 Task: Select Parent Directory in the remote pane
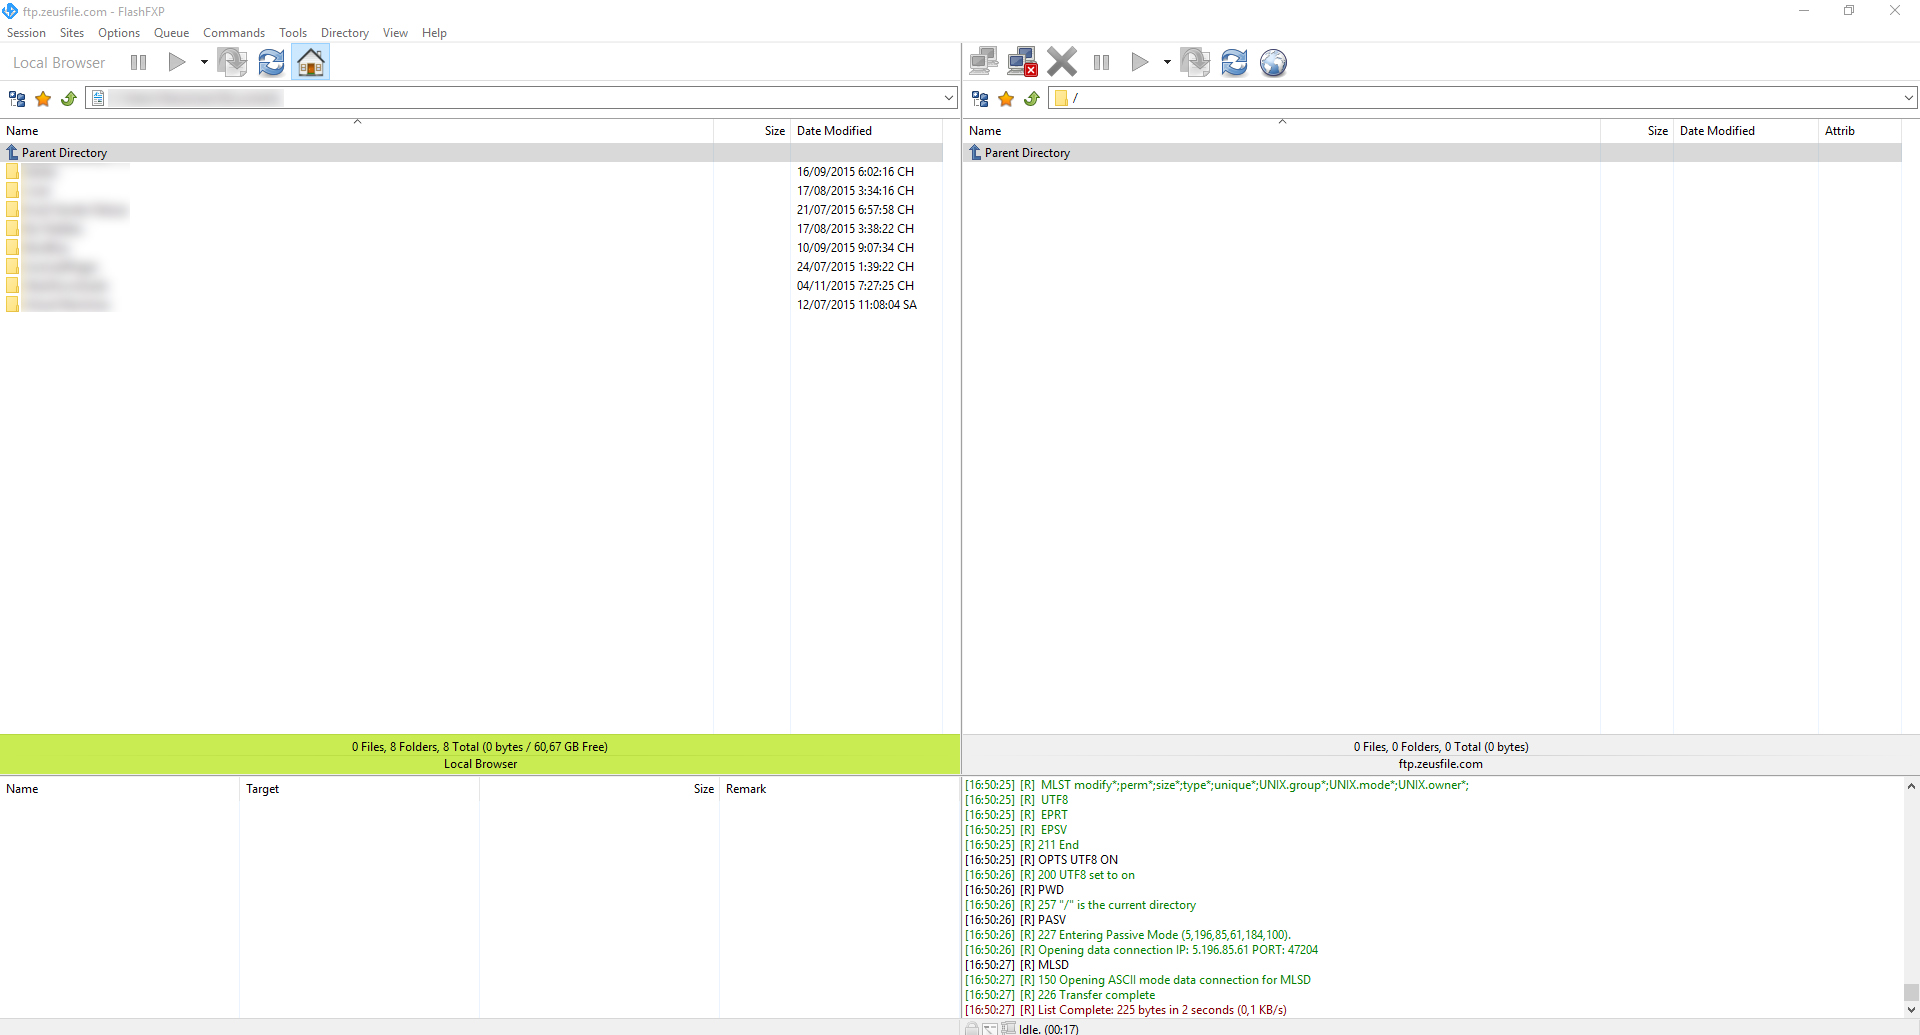(x=1432, y=153)
